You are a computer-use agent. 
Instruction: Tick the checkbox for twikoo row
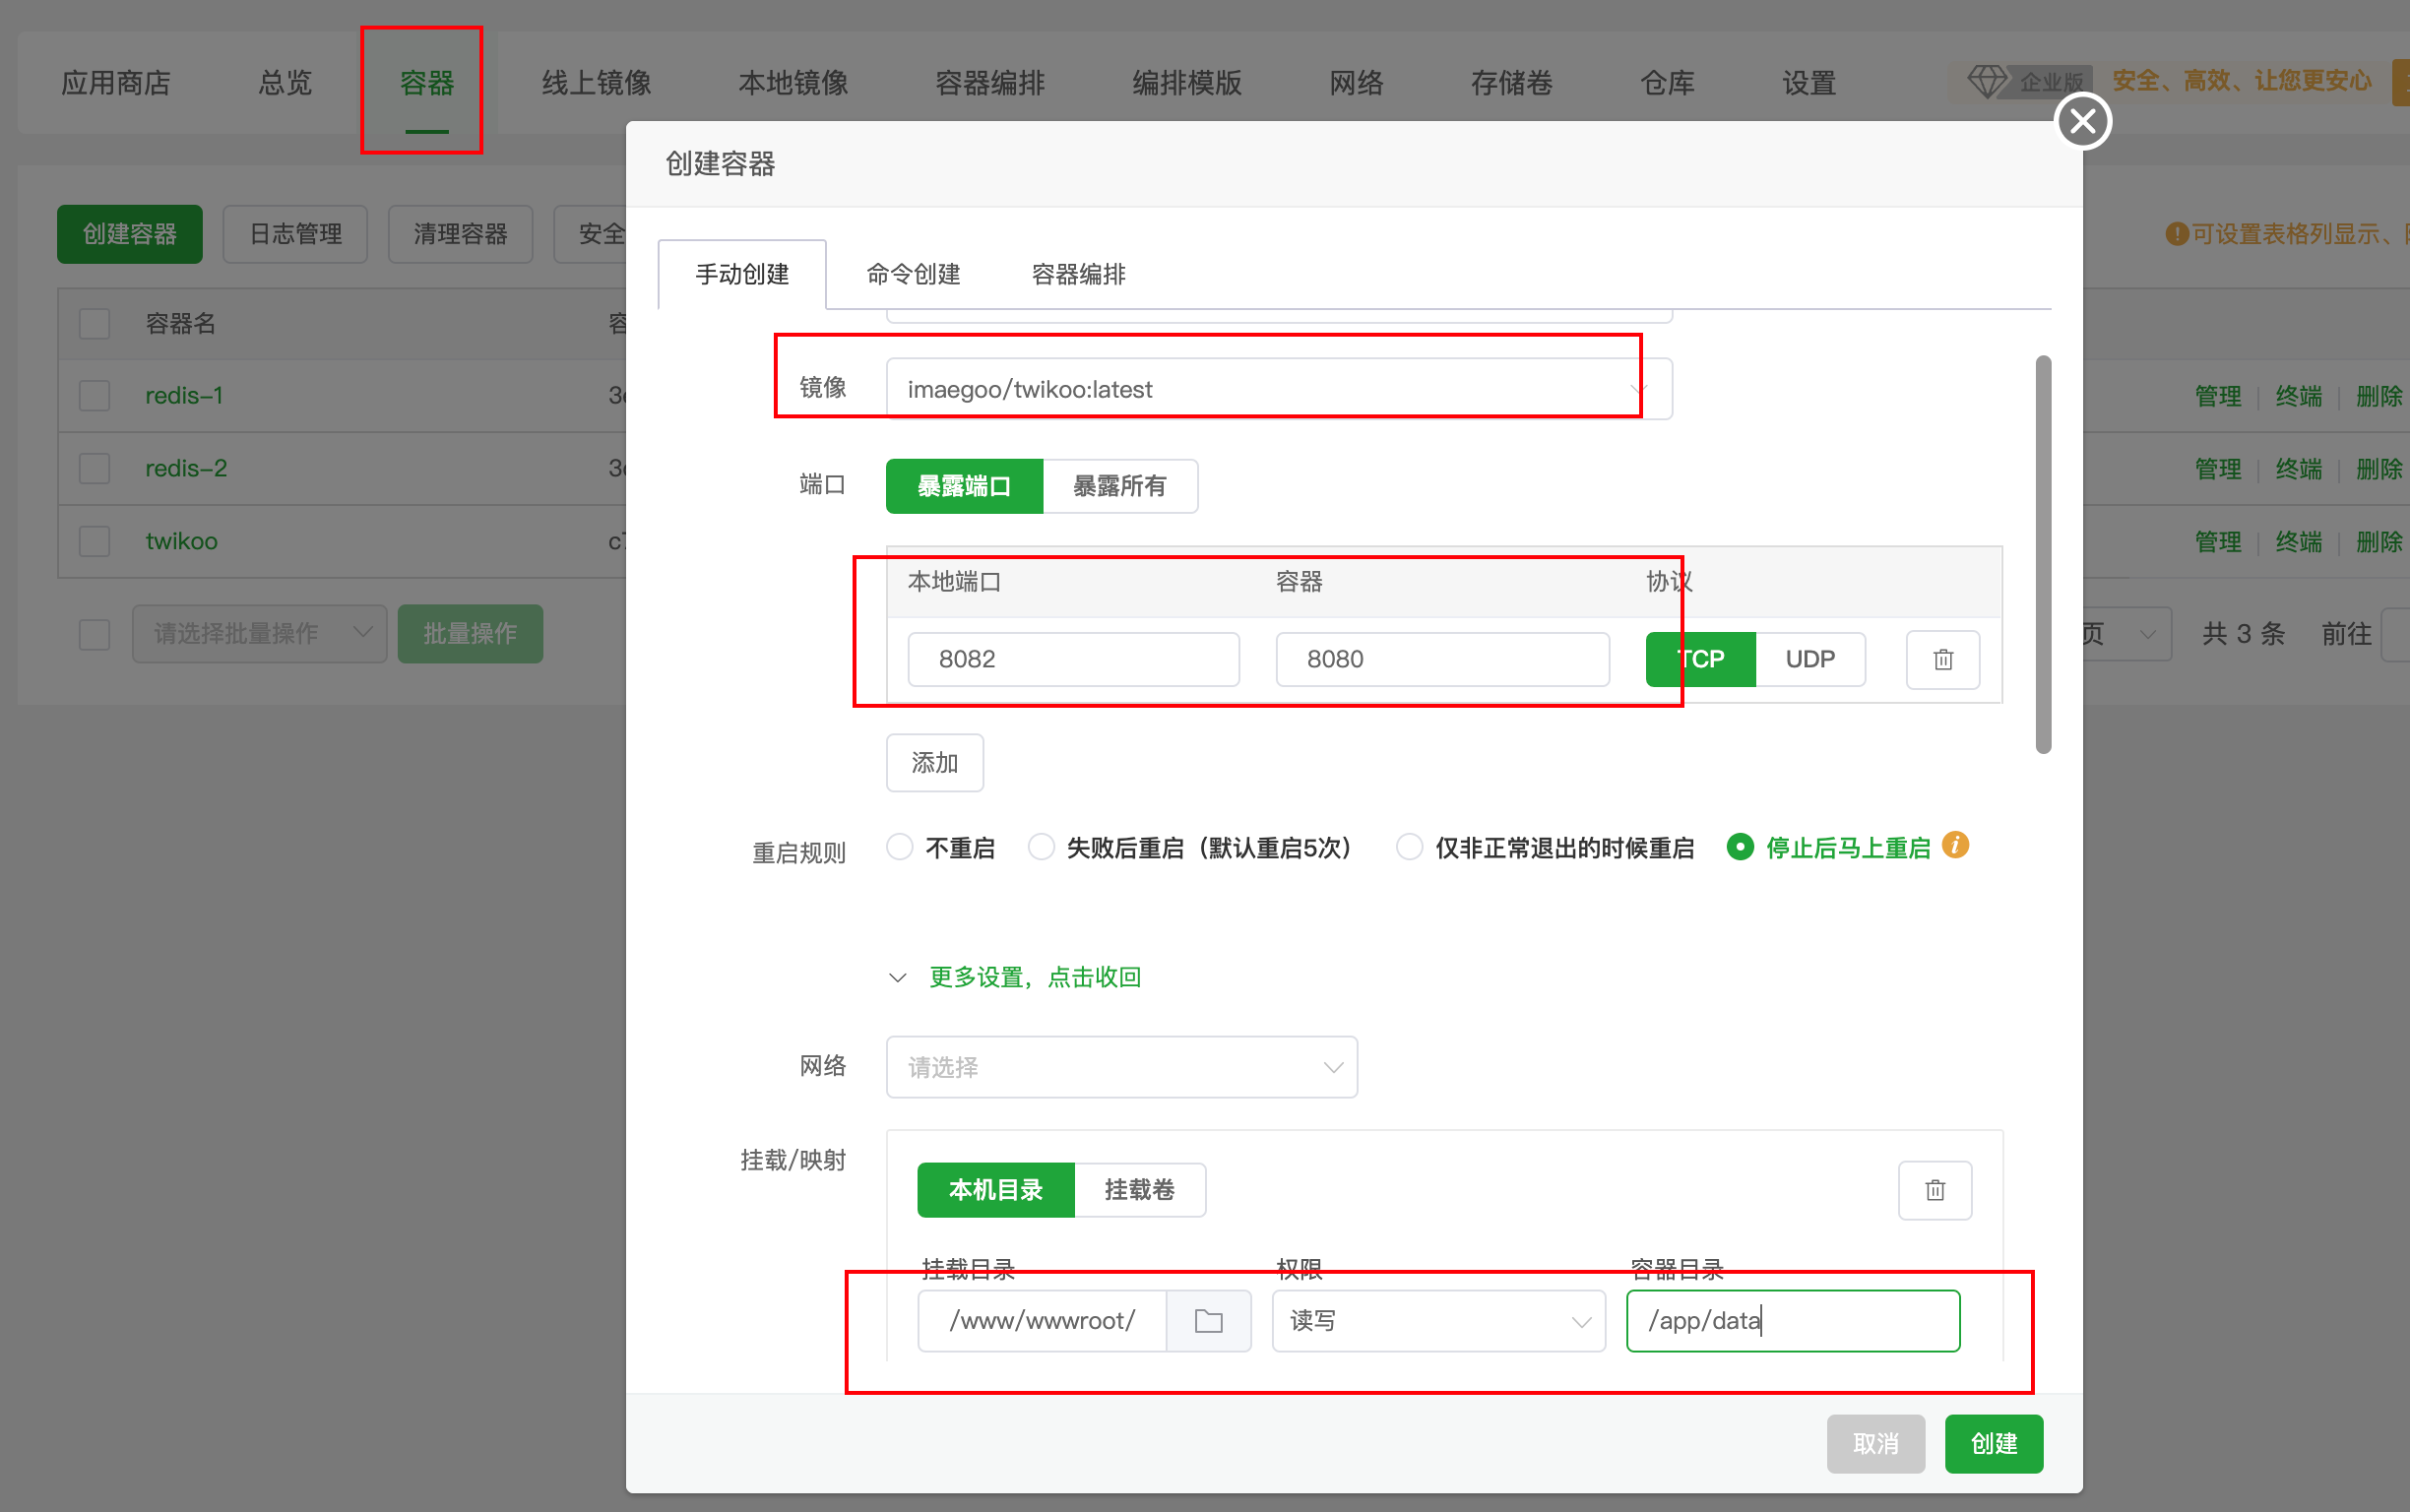[x=94, y=541]
